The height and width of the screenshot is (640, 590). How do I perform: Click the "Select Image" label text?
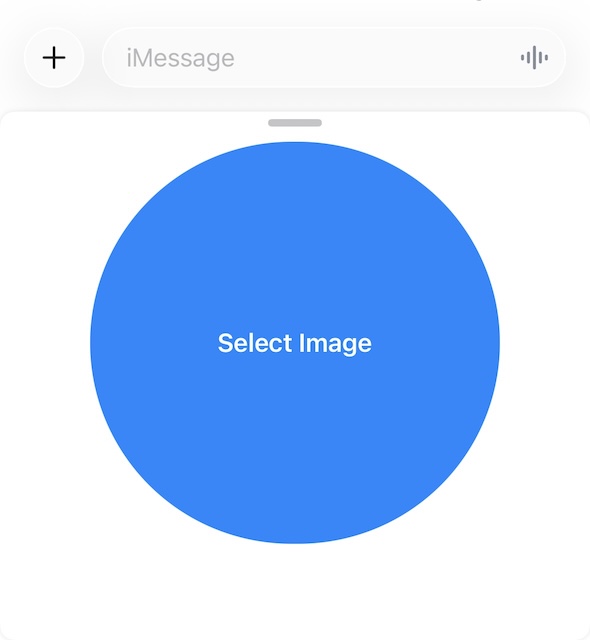click(x=295, y=343)
